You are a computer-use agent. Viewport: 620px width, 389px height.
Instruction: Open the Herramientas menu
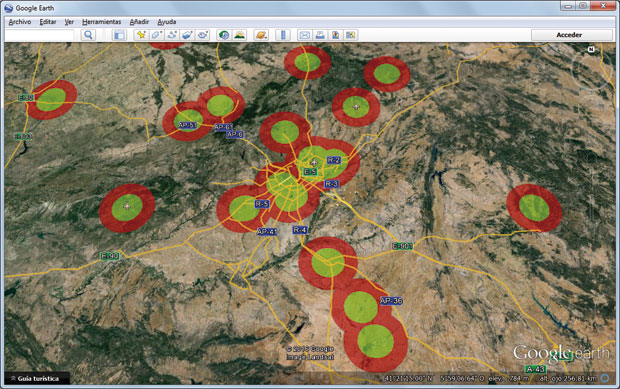[102, 22]
